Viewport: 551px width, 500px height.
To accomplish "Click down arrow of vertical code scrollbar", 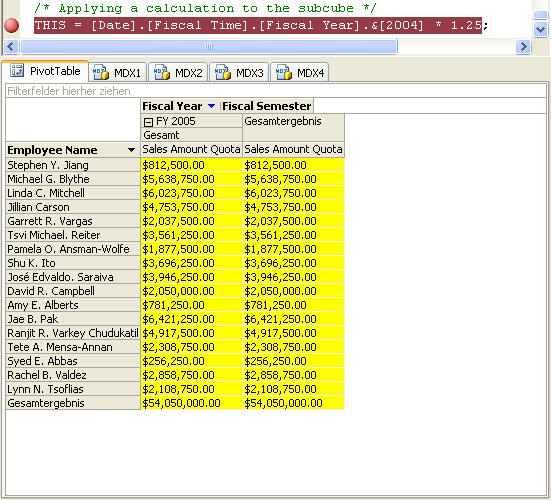I will tap(540, 30).
